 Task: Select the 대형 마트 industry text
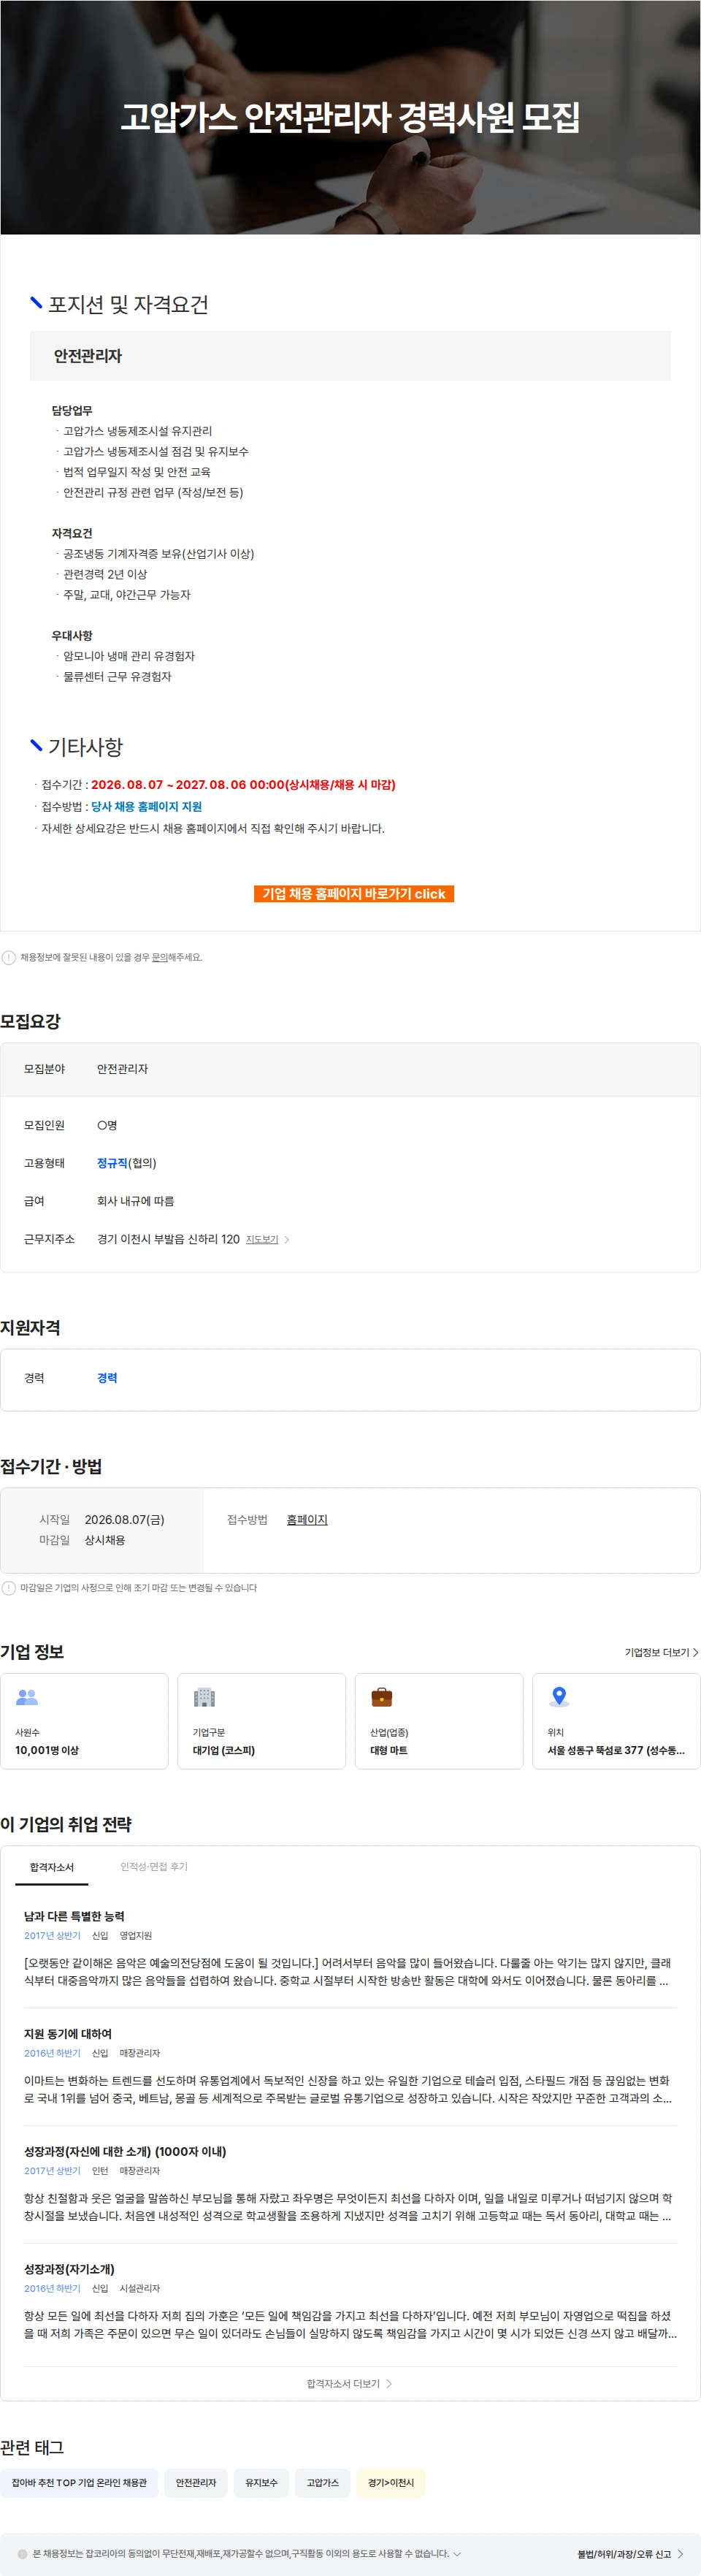pyautogui.click(x=389, y=1750)
